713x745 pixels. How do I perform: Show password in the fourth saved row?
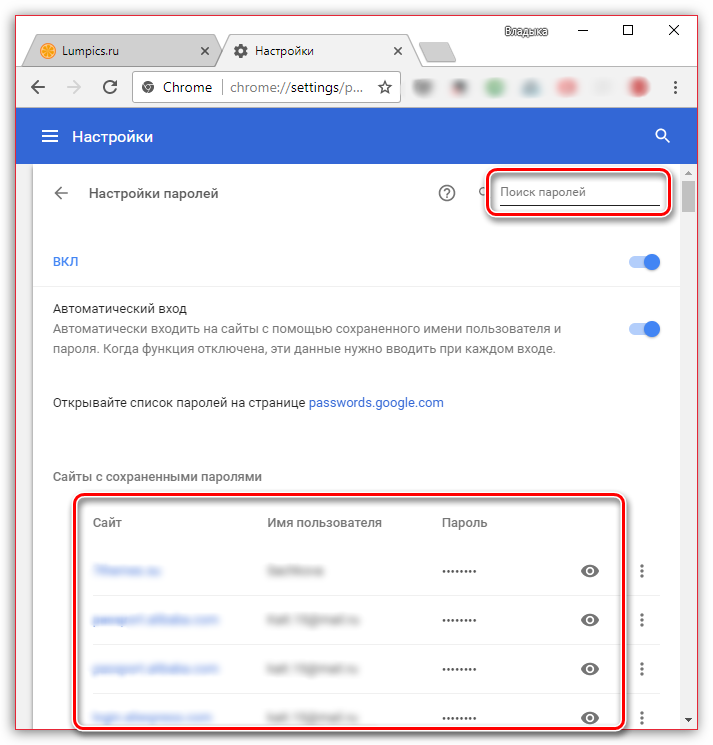coord(589,717)
